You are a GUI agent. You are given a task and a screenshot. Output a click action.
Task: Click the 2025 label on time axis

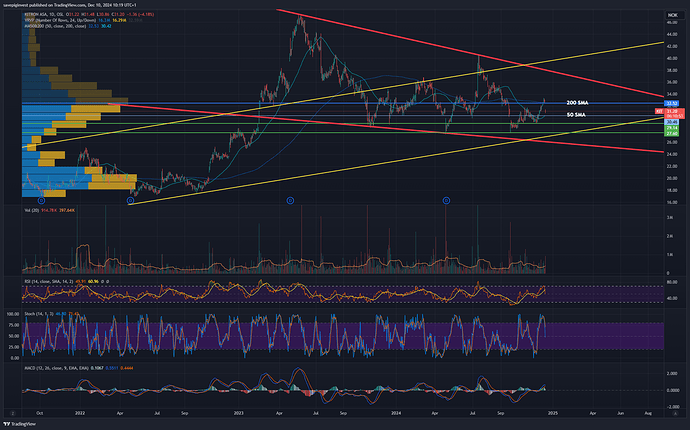[553, 413]
